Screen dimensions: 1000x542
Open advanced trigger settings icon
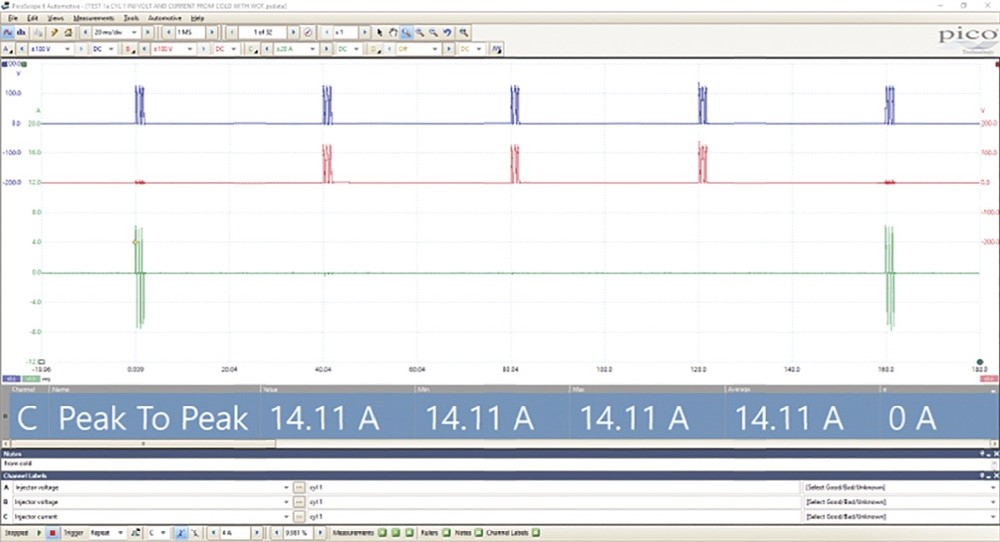(135, 532)
